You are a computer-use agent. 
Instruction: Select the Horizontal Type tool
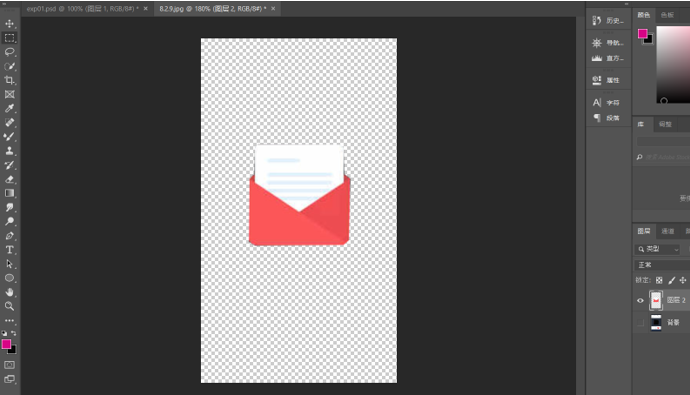pyautogui.click(x=9, y=250)
